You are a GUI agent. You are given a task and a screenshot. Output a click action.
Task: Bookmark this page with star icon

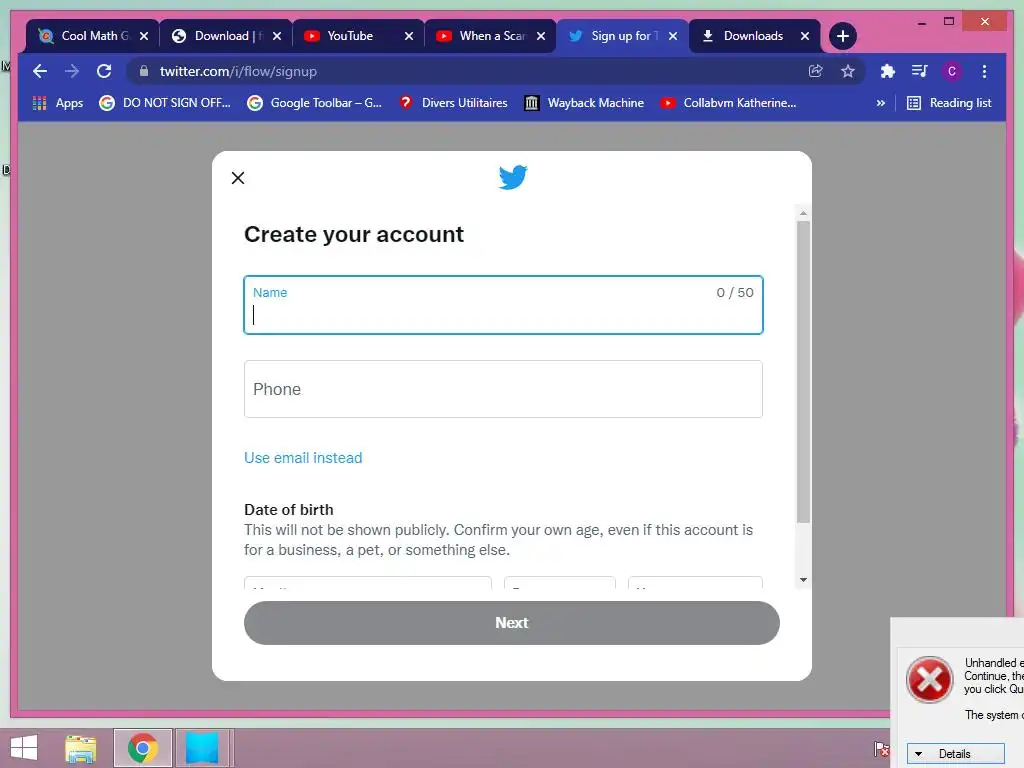click(848, 71)
